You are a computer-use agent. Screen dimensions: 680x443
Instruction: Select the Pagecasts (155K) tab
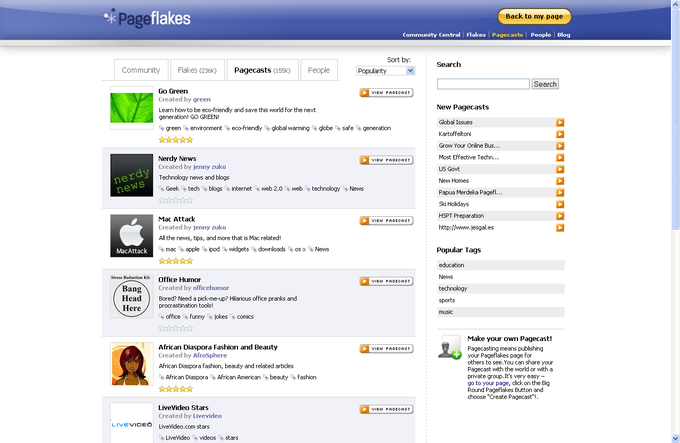coord(262,70)
